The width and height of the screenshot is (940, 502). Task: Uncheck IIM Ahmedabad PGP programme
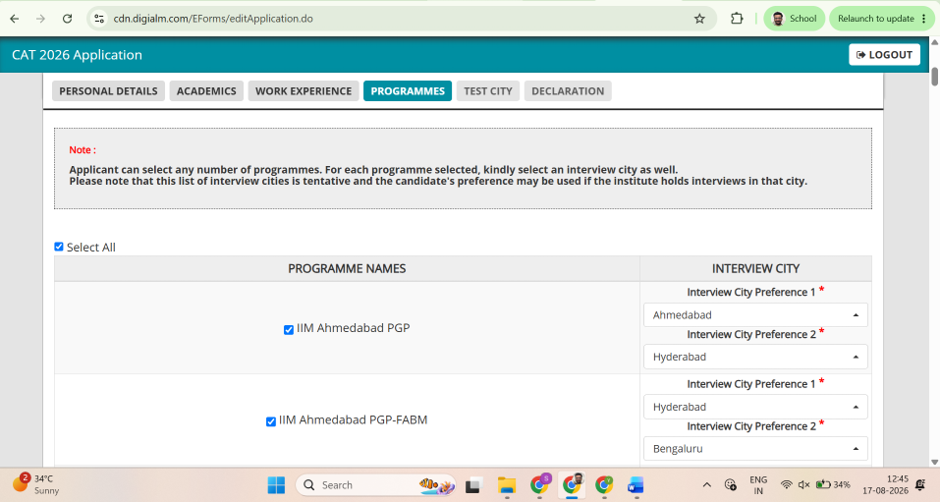click(288, 329)
